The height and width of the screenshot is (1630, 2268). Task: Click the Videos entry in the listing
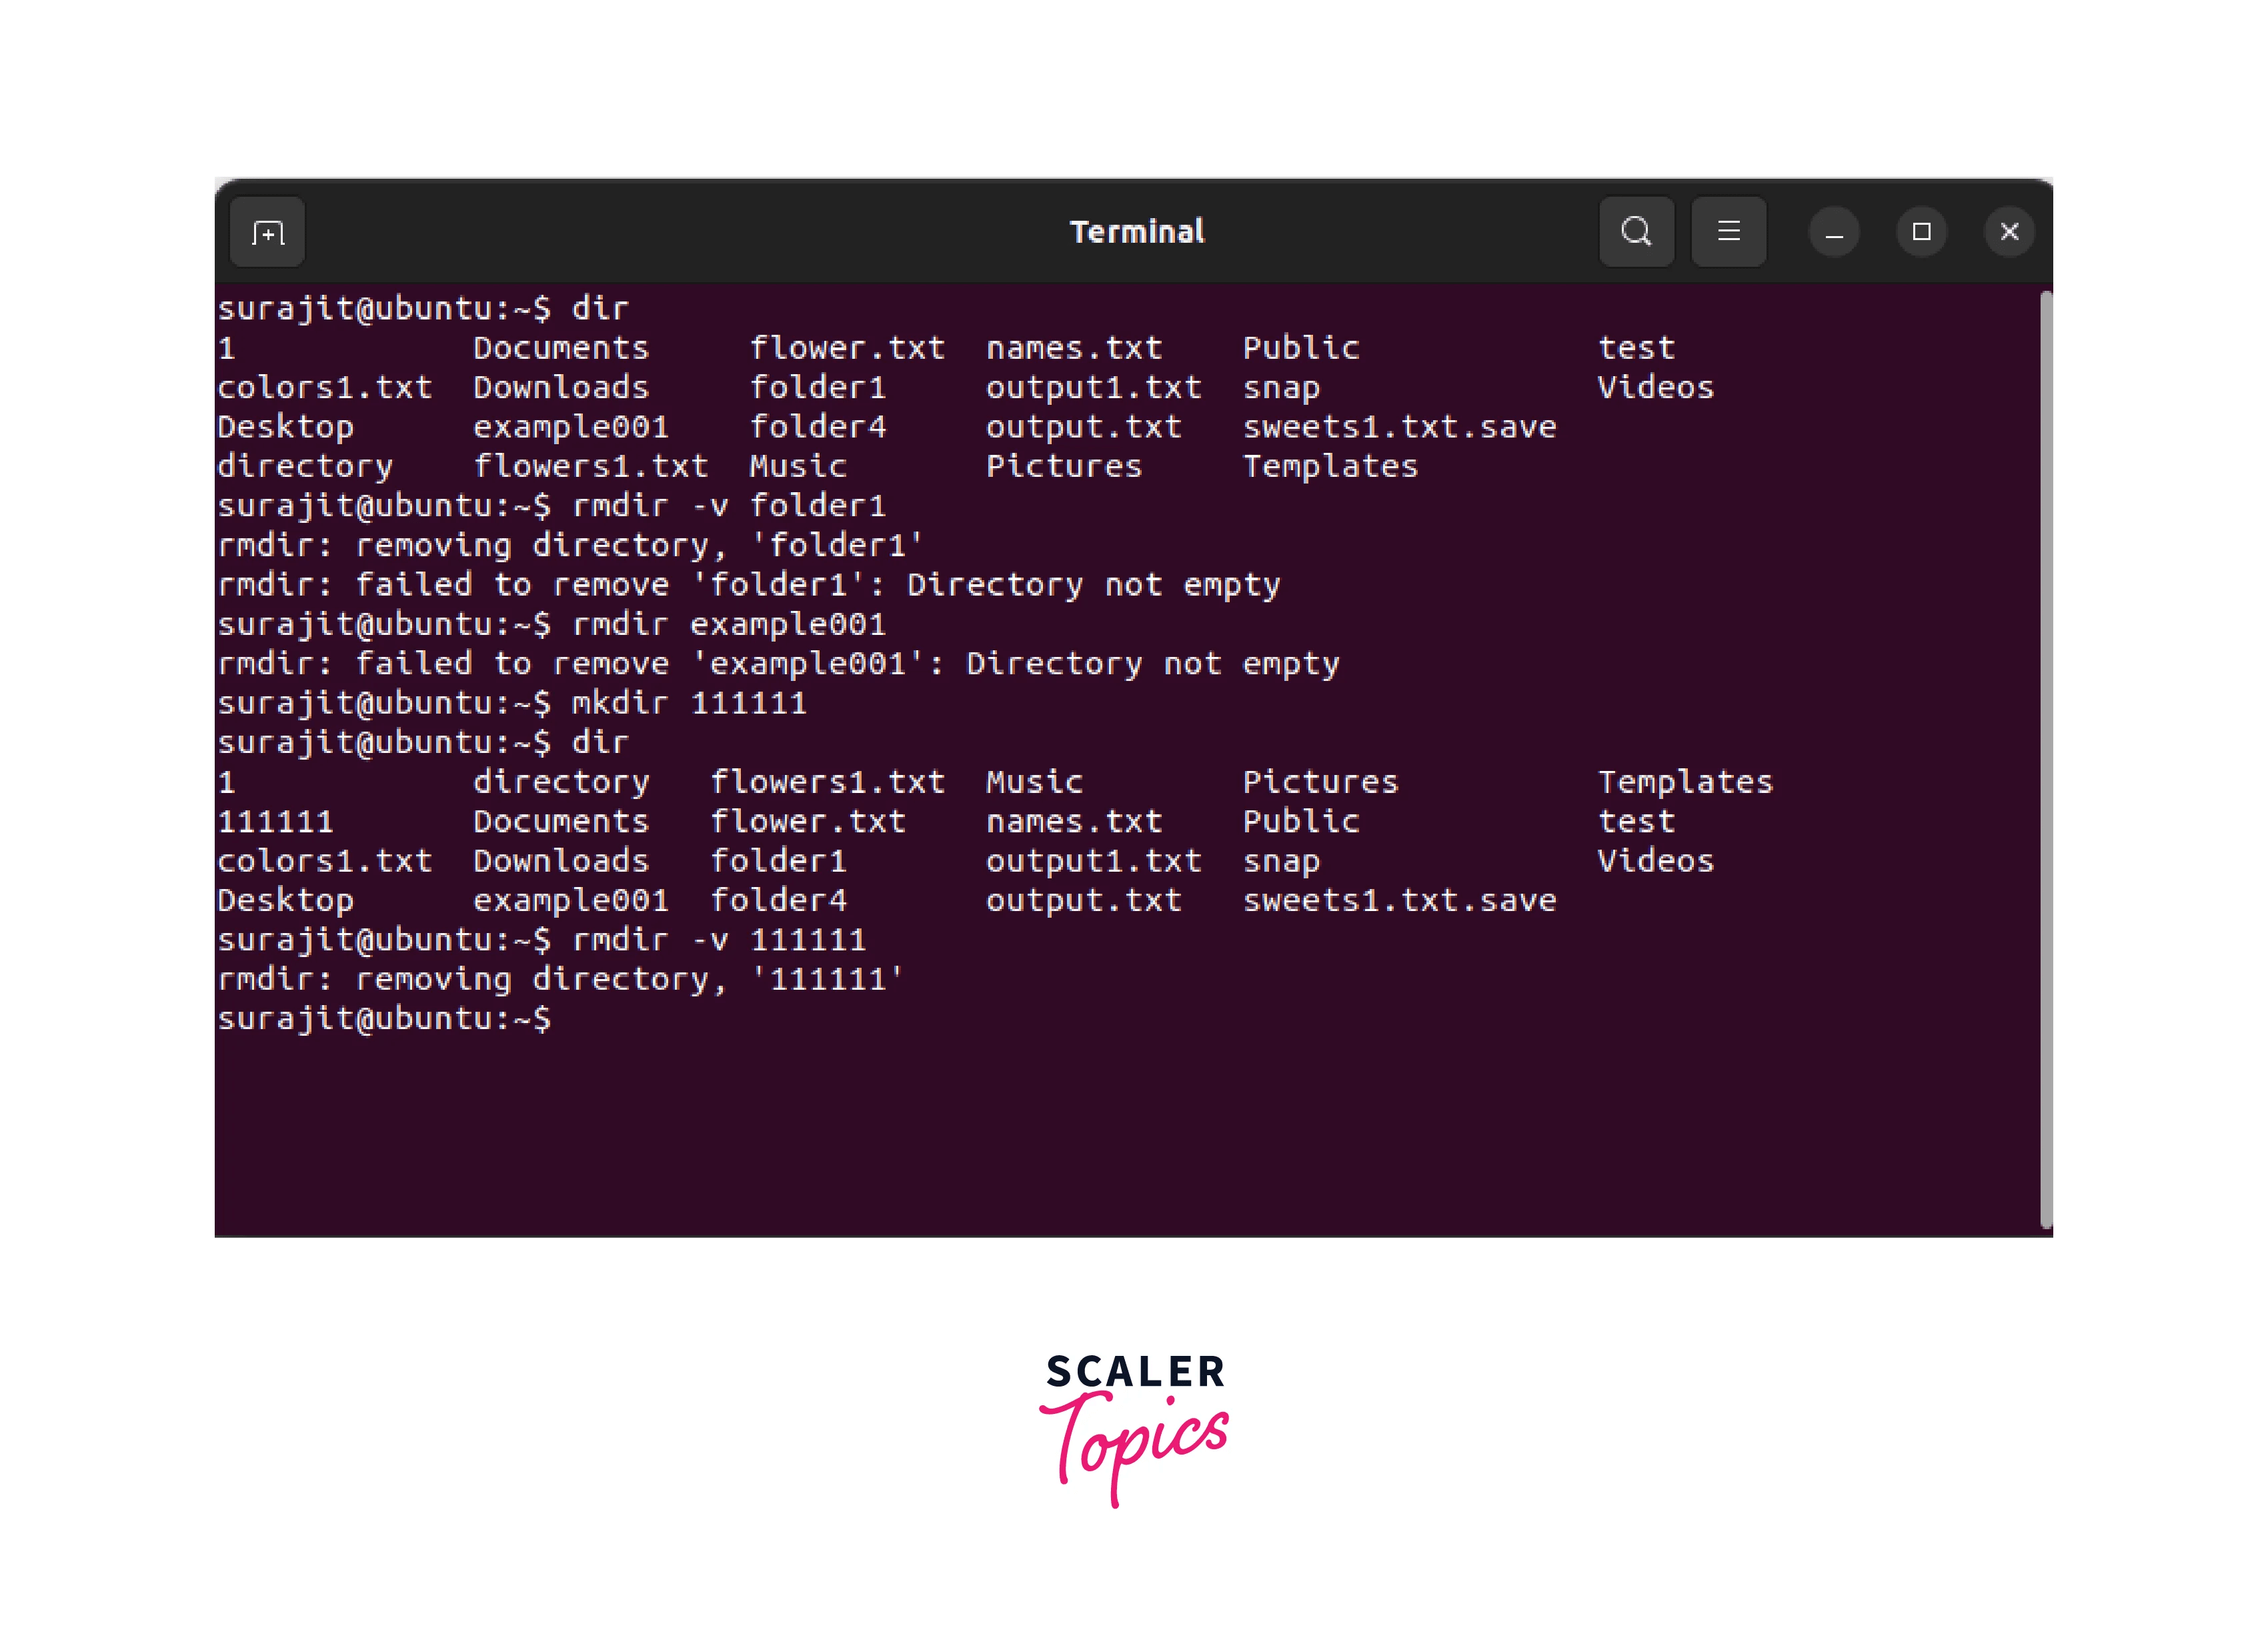click(x=1656, y=387)
